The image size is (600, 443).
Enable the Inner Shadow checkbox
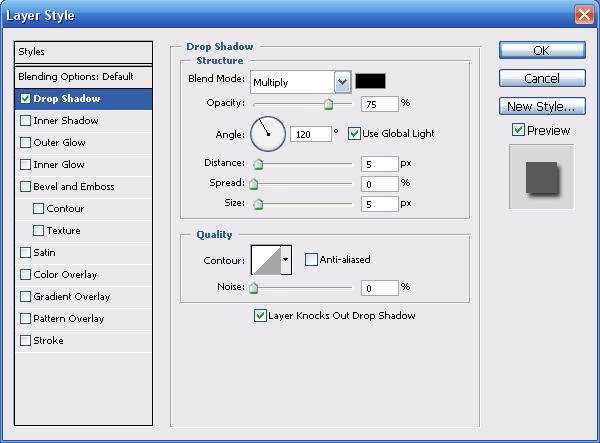[25, 121]
